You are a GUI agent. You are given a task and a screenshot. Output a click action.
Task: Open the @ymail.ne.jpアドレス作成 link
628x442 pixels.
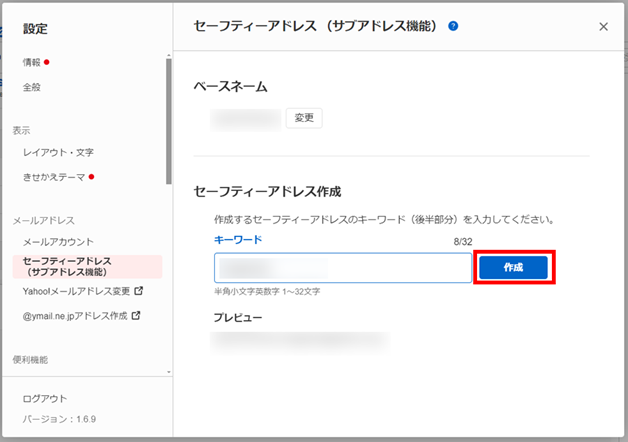pyautogui.click(x=74, y=315)
